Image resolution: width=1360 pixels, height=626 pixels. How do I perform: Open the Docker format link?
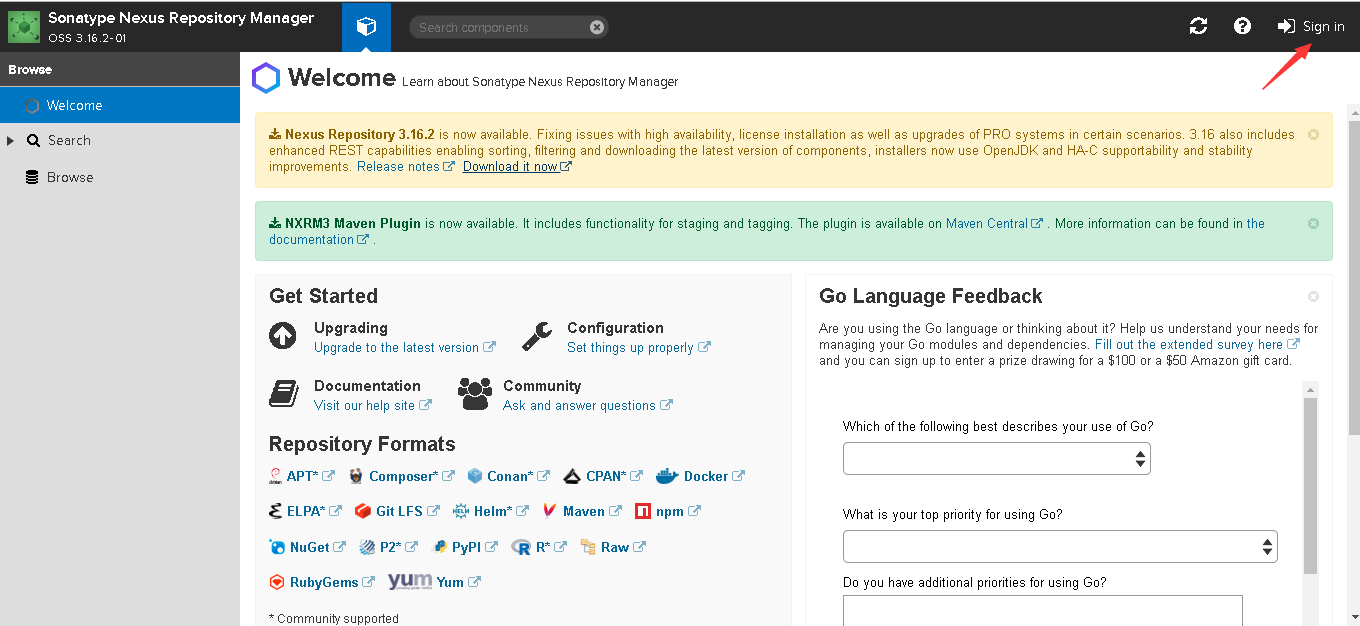[714, 477]
